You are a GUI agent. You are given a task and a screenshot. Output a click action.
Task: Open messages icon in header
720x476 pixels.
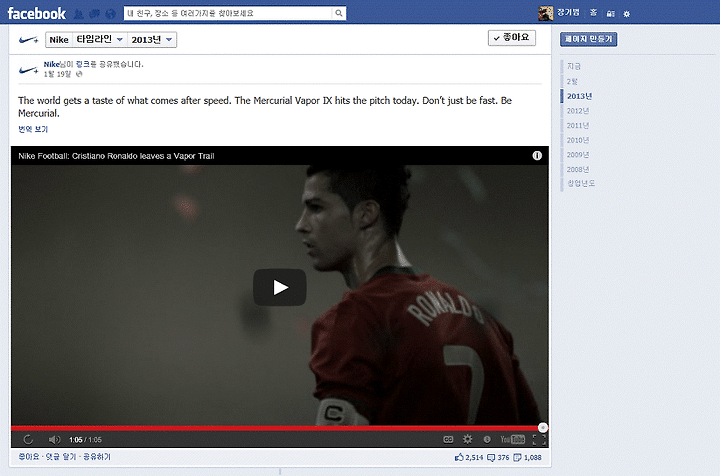[94, 14]
